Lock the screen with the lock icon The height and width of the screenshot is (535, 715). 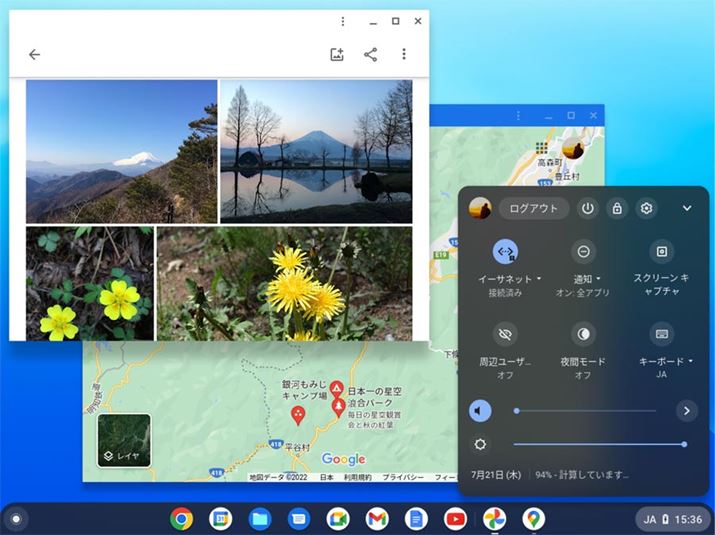(617, 208)
